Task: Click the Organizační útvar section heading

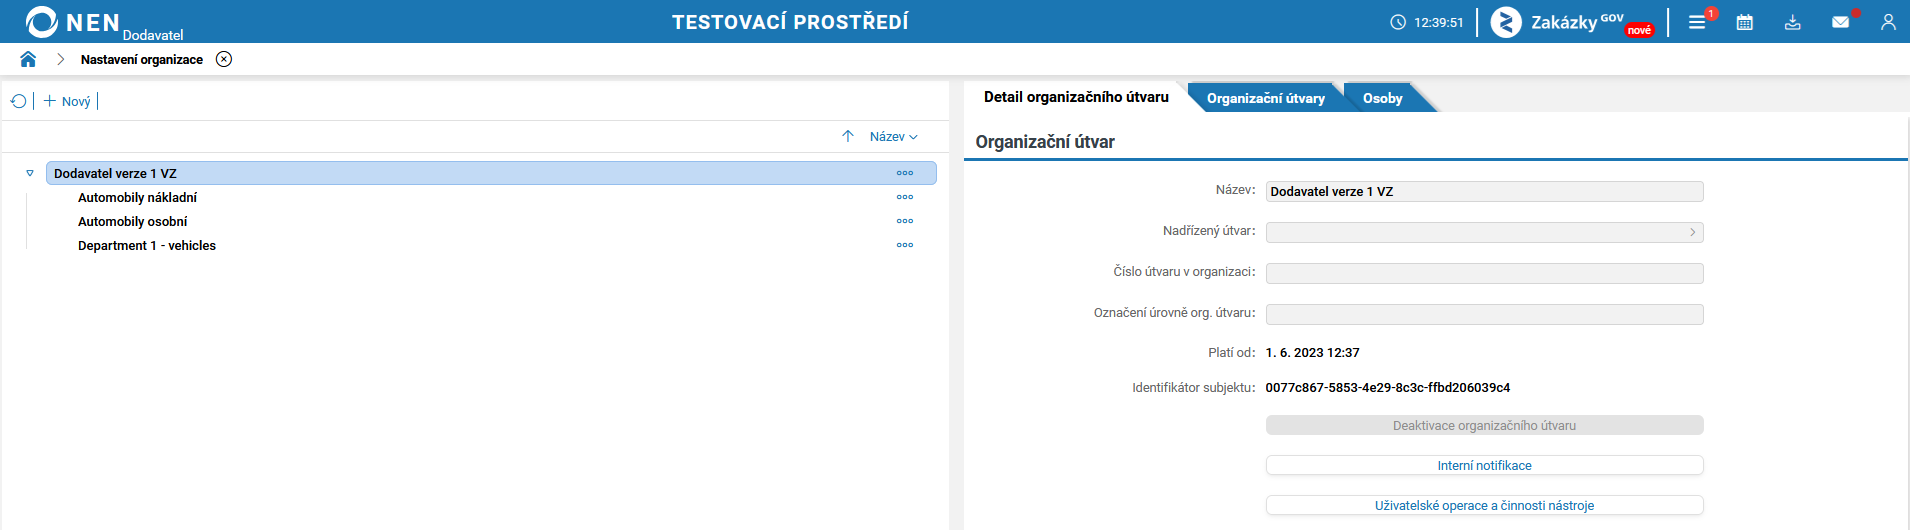Action: coord(1045,142)
